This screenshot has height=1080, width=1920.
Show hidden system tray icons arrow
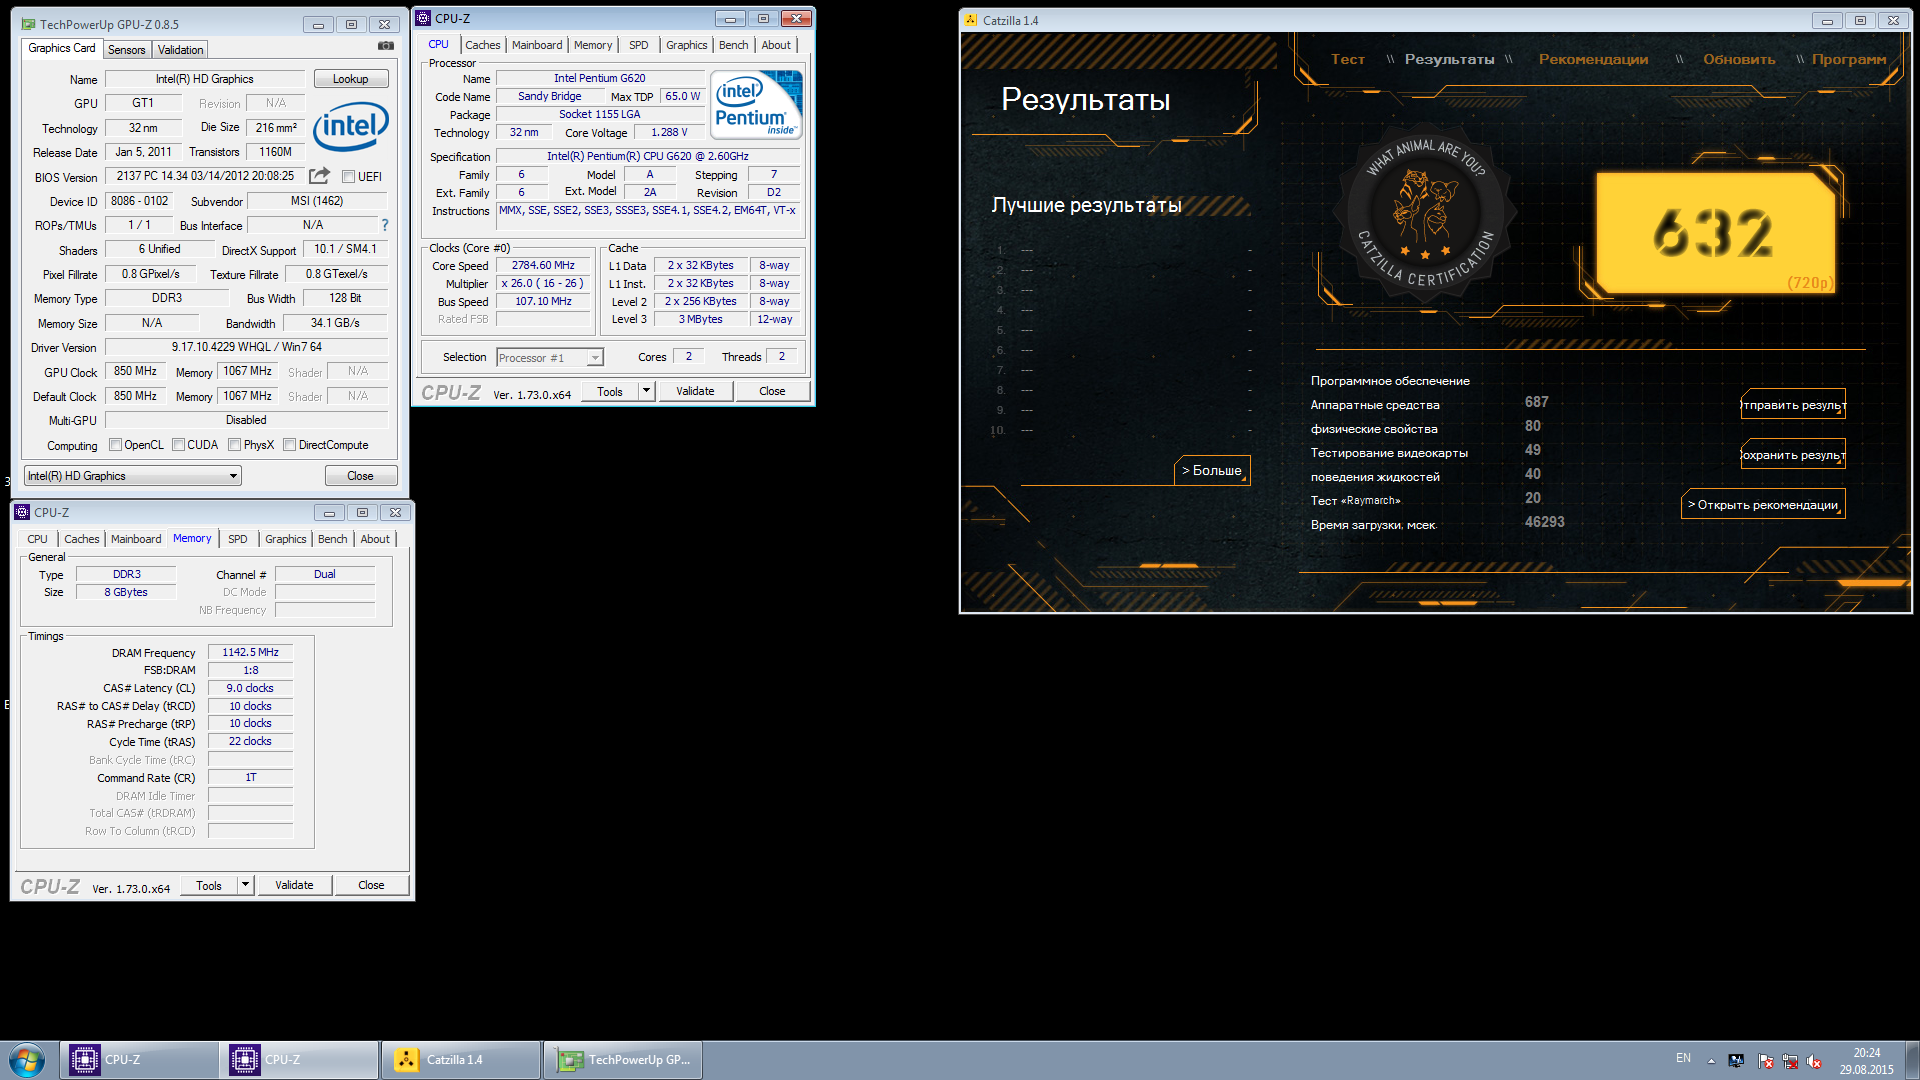pyautogui.click(x=1711, y=1061)
